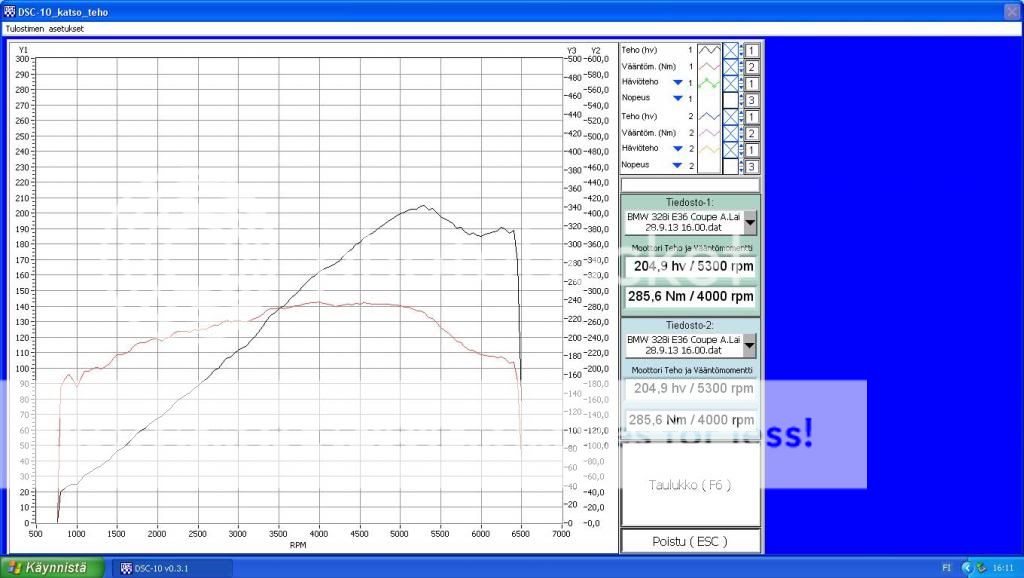1024x578 pixels.
Task: Disable the Häviöteho file 2 checkbox
Action: [x=730, y=148]
